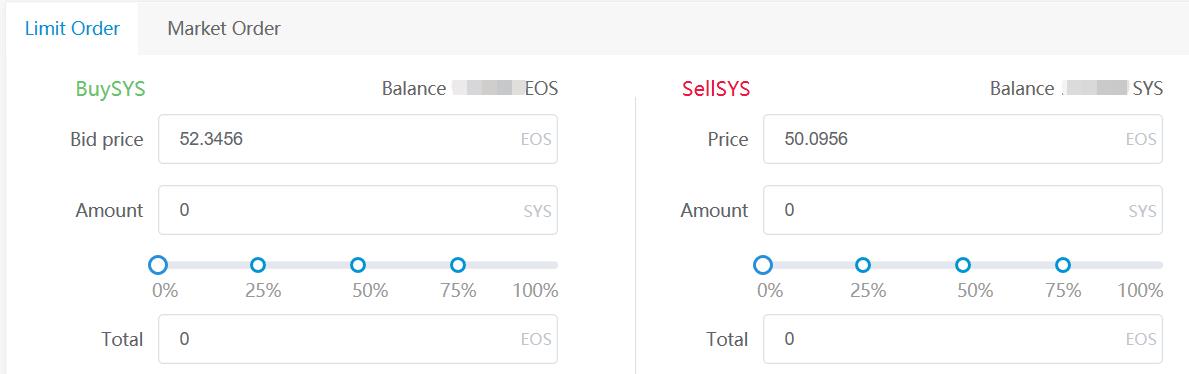This screenshot has width=1189, height=374.
Task: Set SellSYS slider to 25% marker
Action: tap(863, 265)
